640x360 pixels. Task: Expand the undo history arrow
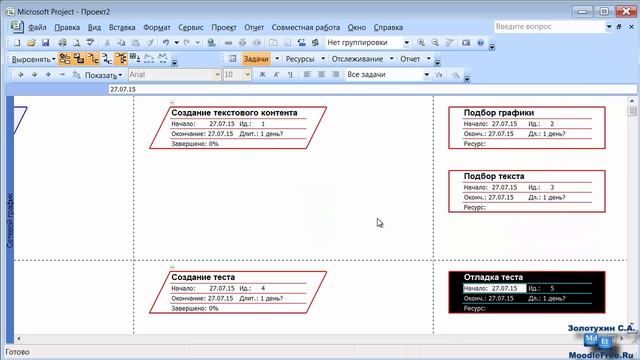pos(176,42)
